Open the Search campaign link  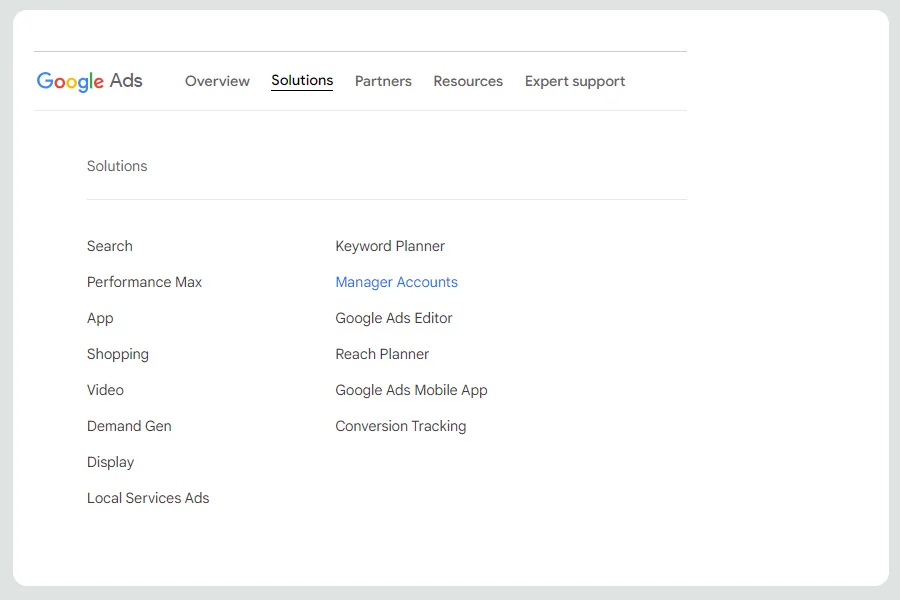click(110, 246)
